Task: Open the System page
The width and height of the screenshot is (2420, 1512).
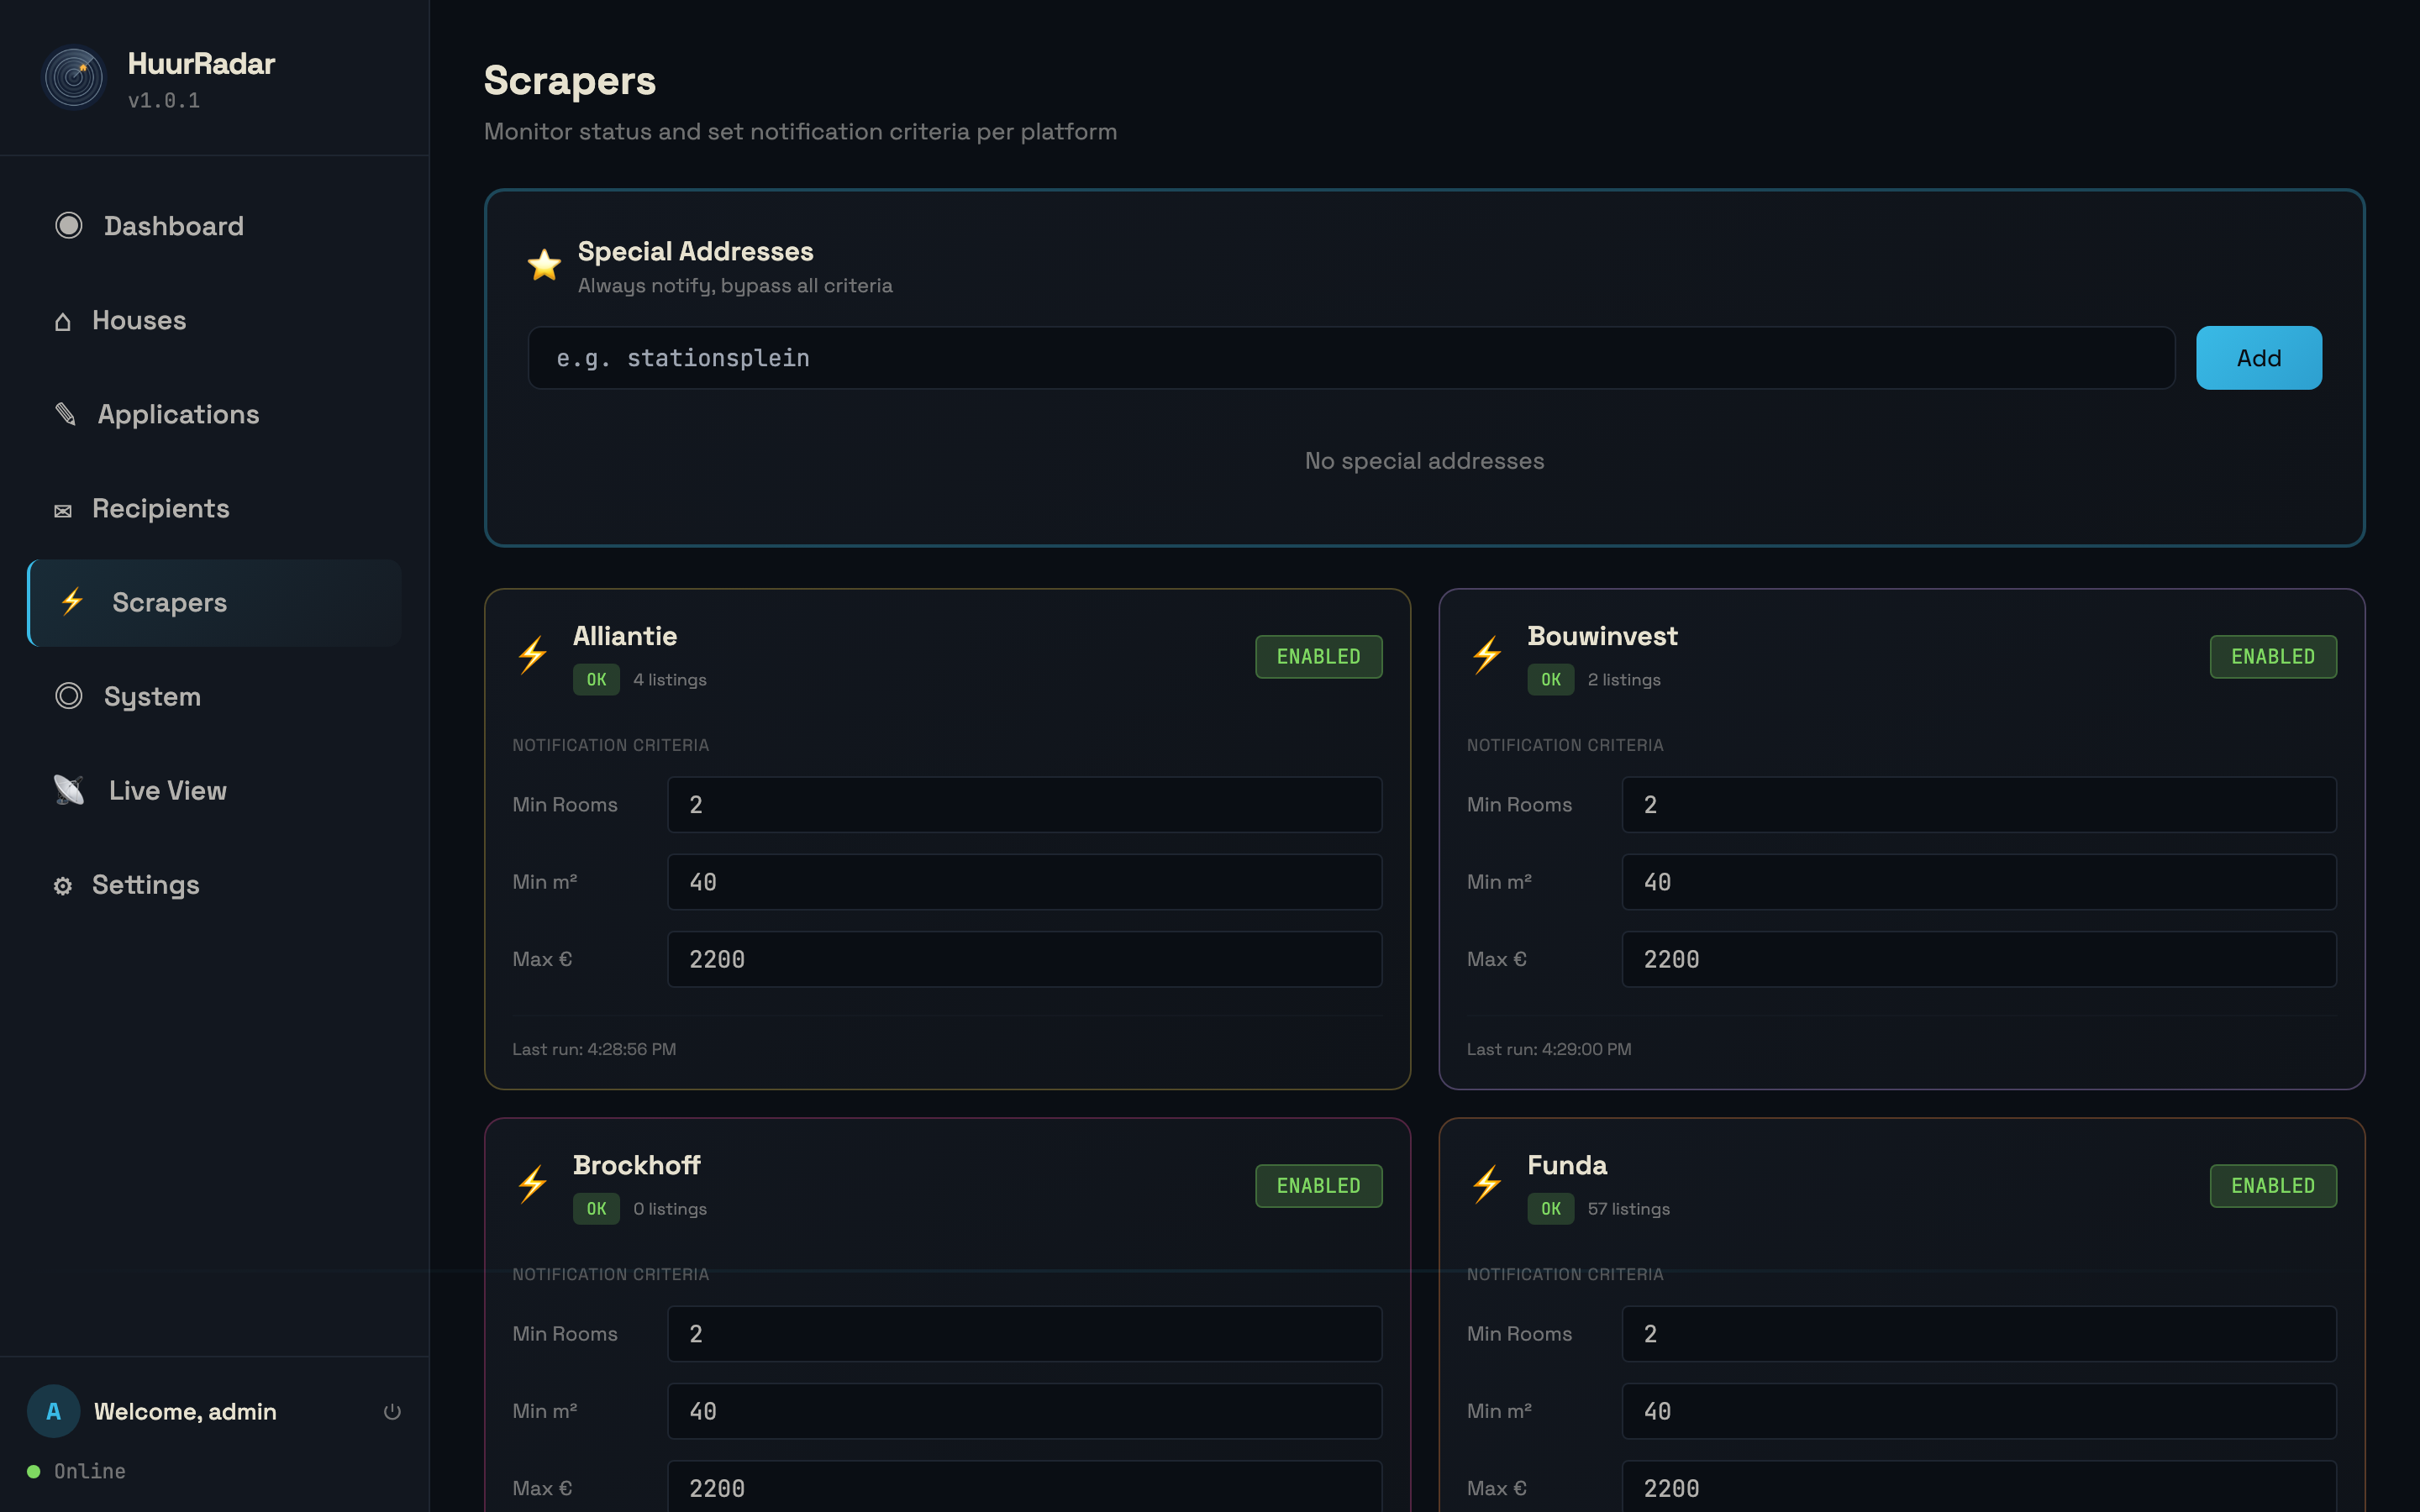Action: click(x=214, y=696)
